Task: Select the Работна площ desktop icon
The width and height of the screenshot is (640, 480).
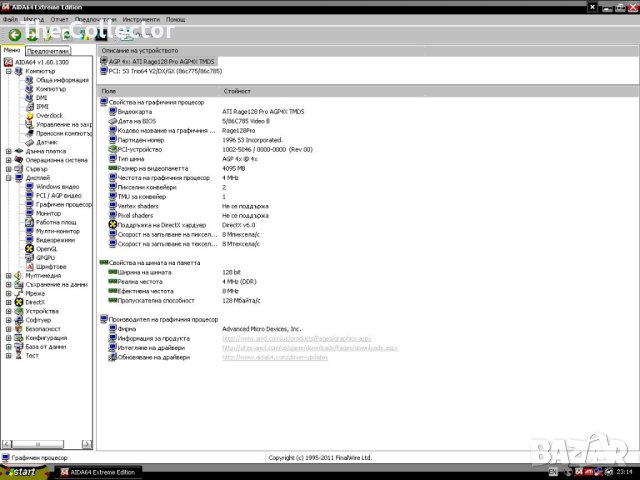Action: tap(29, 222)
